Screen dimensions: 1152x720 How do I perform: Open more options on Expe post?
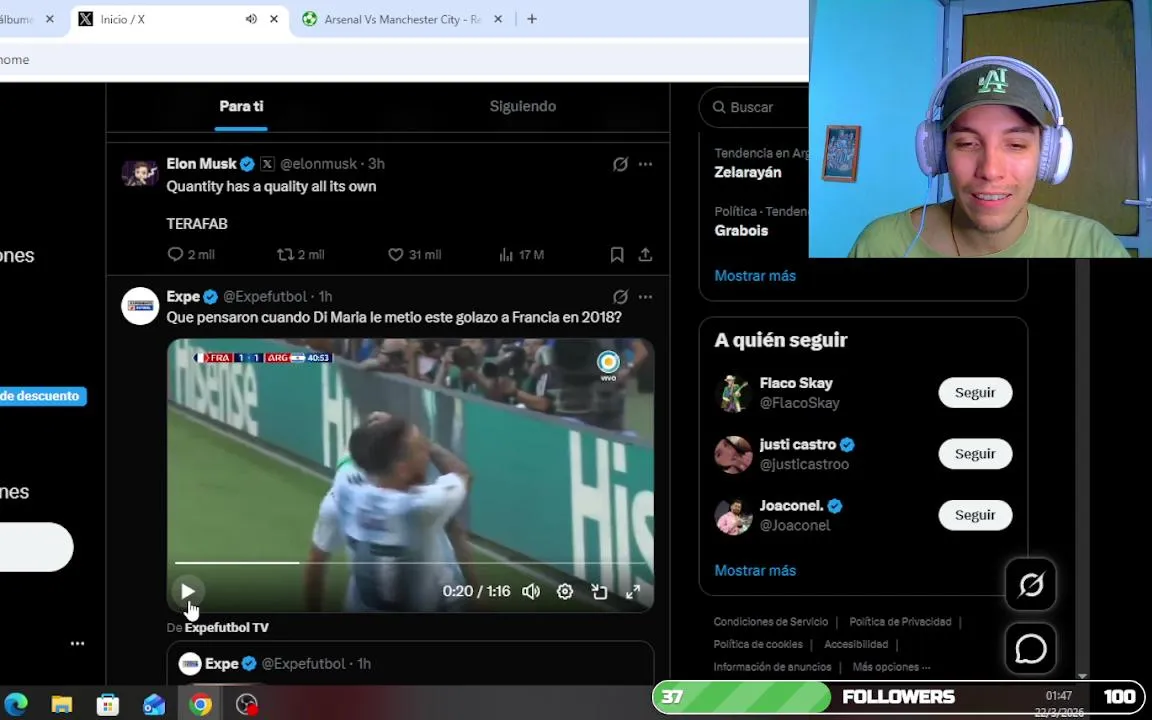point(645,297)
